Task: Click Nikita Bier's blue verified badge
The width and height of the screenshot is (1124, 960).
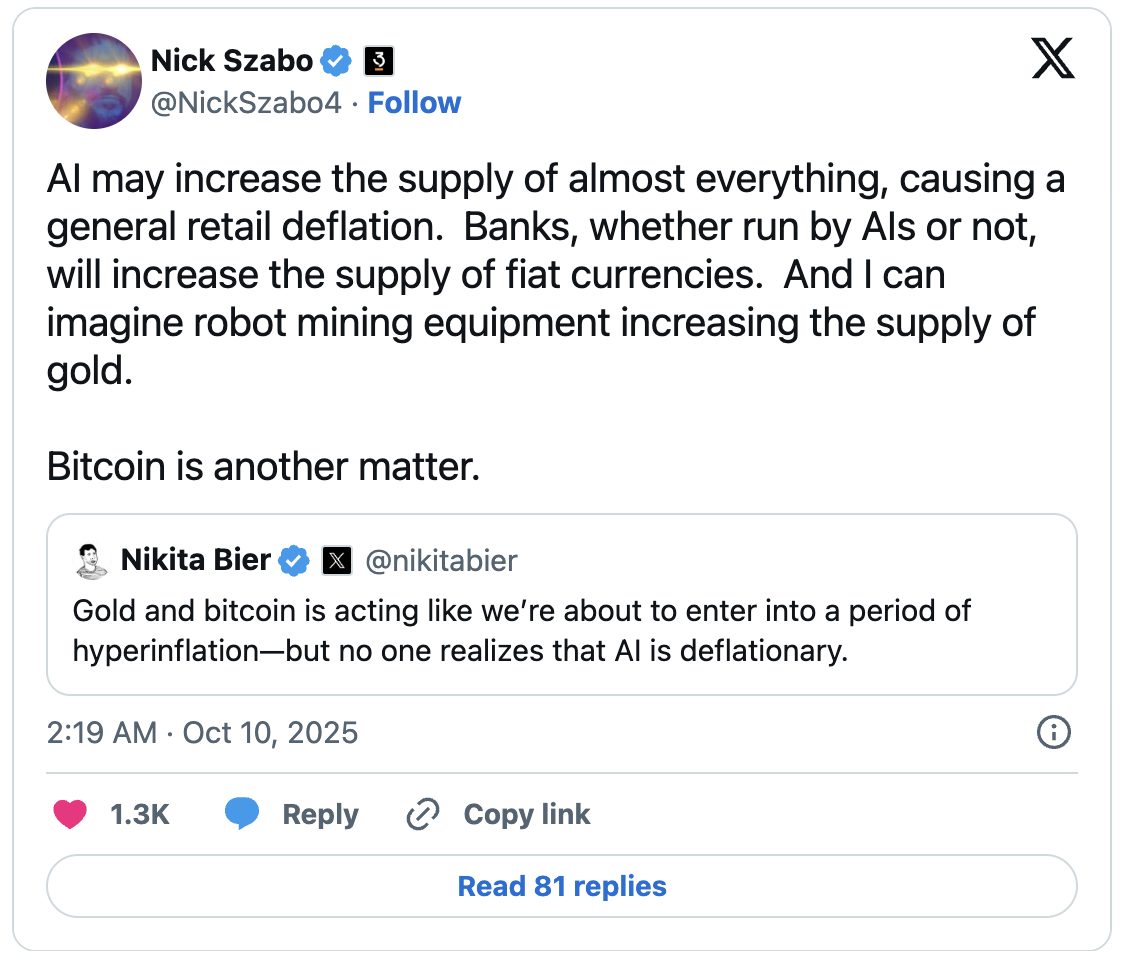Action: [293, 561]
